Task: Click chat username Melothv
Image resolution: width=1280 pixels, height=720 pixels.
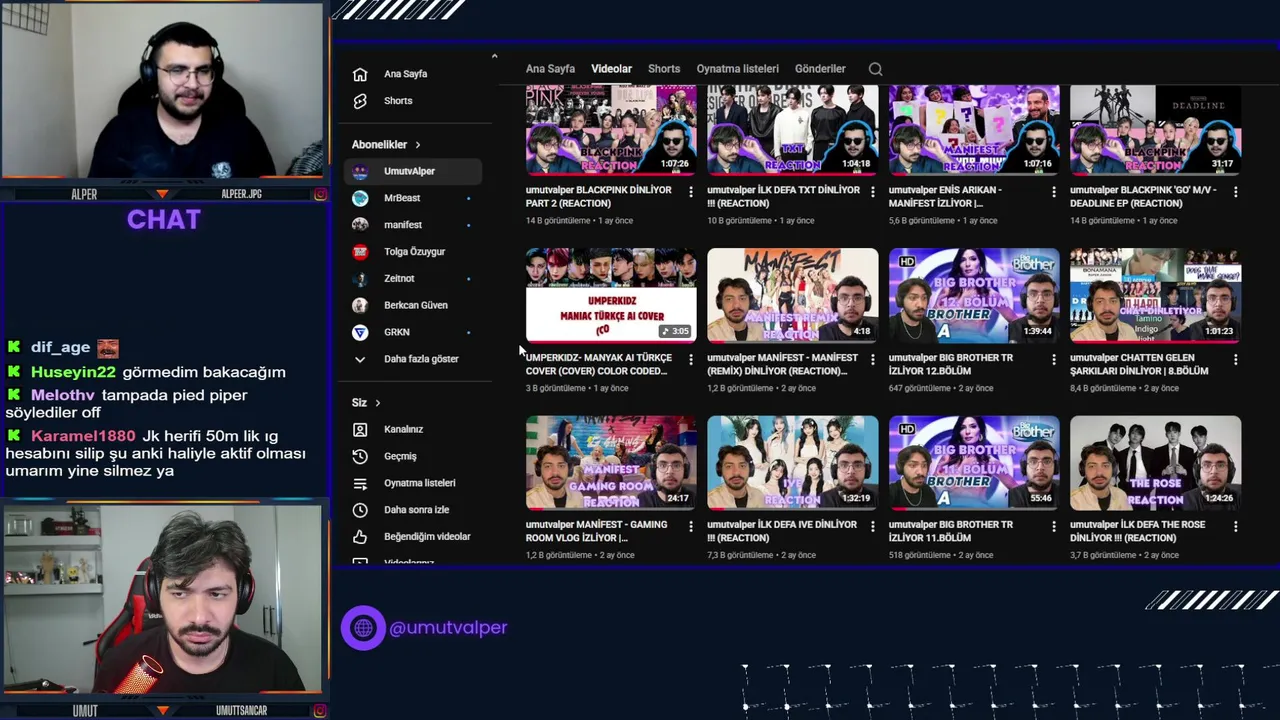Action: pos(63,395)
